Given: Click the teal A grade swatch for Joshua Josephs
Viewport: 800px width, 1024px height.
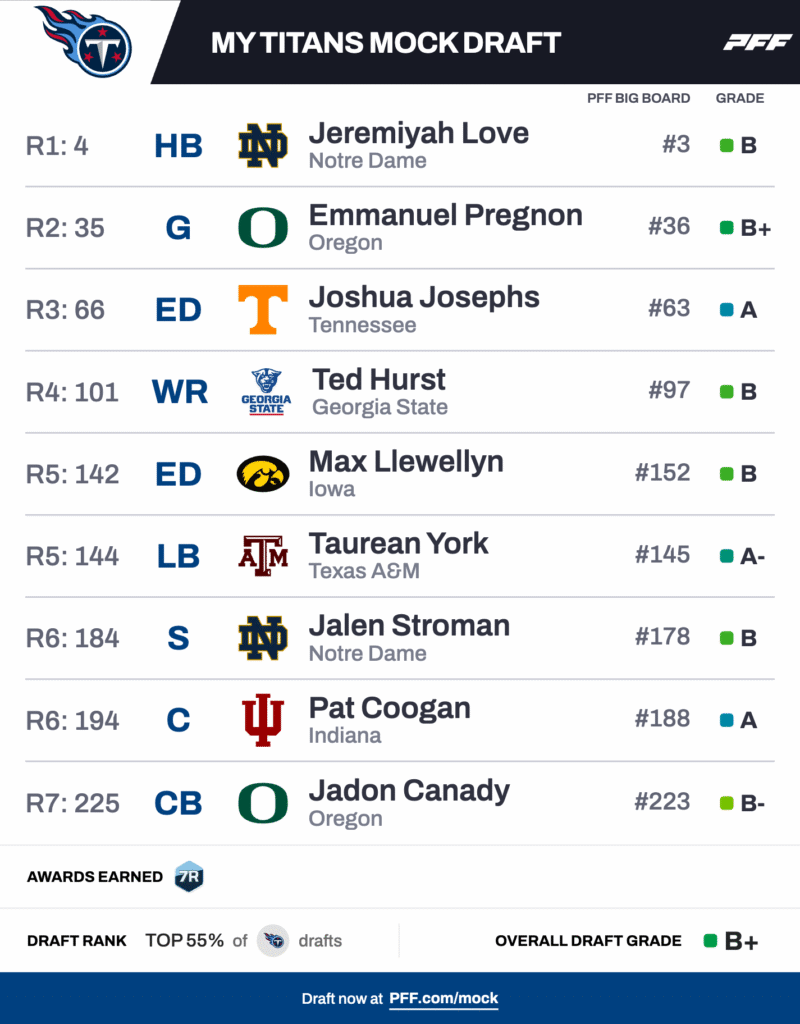Looking at the screenshot, I should point(727,310).
